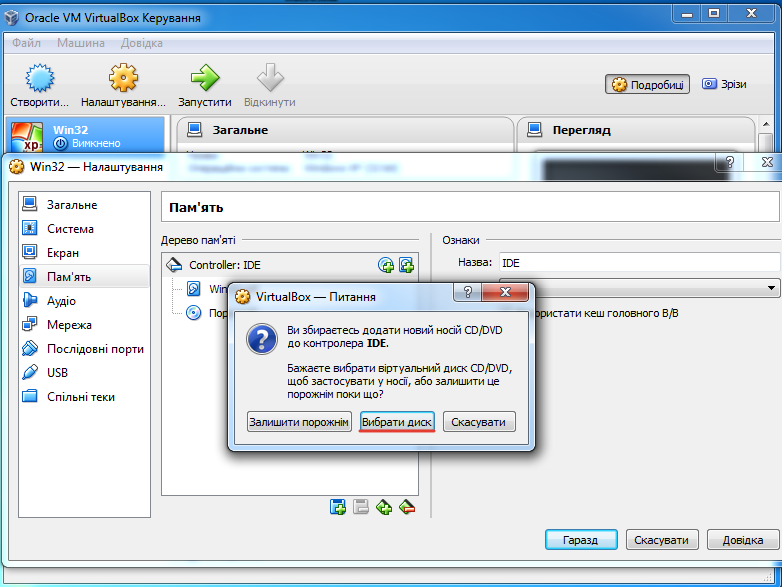Click Залишити порожнім button
782x587 pixels.
click(x=299, y=422)
